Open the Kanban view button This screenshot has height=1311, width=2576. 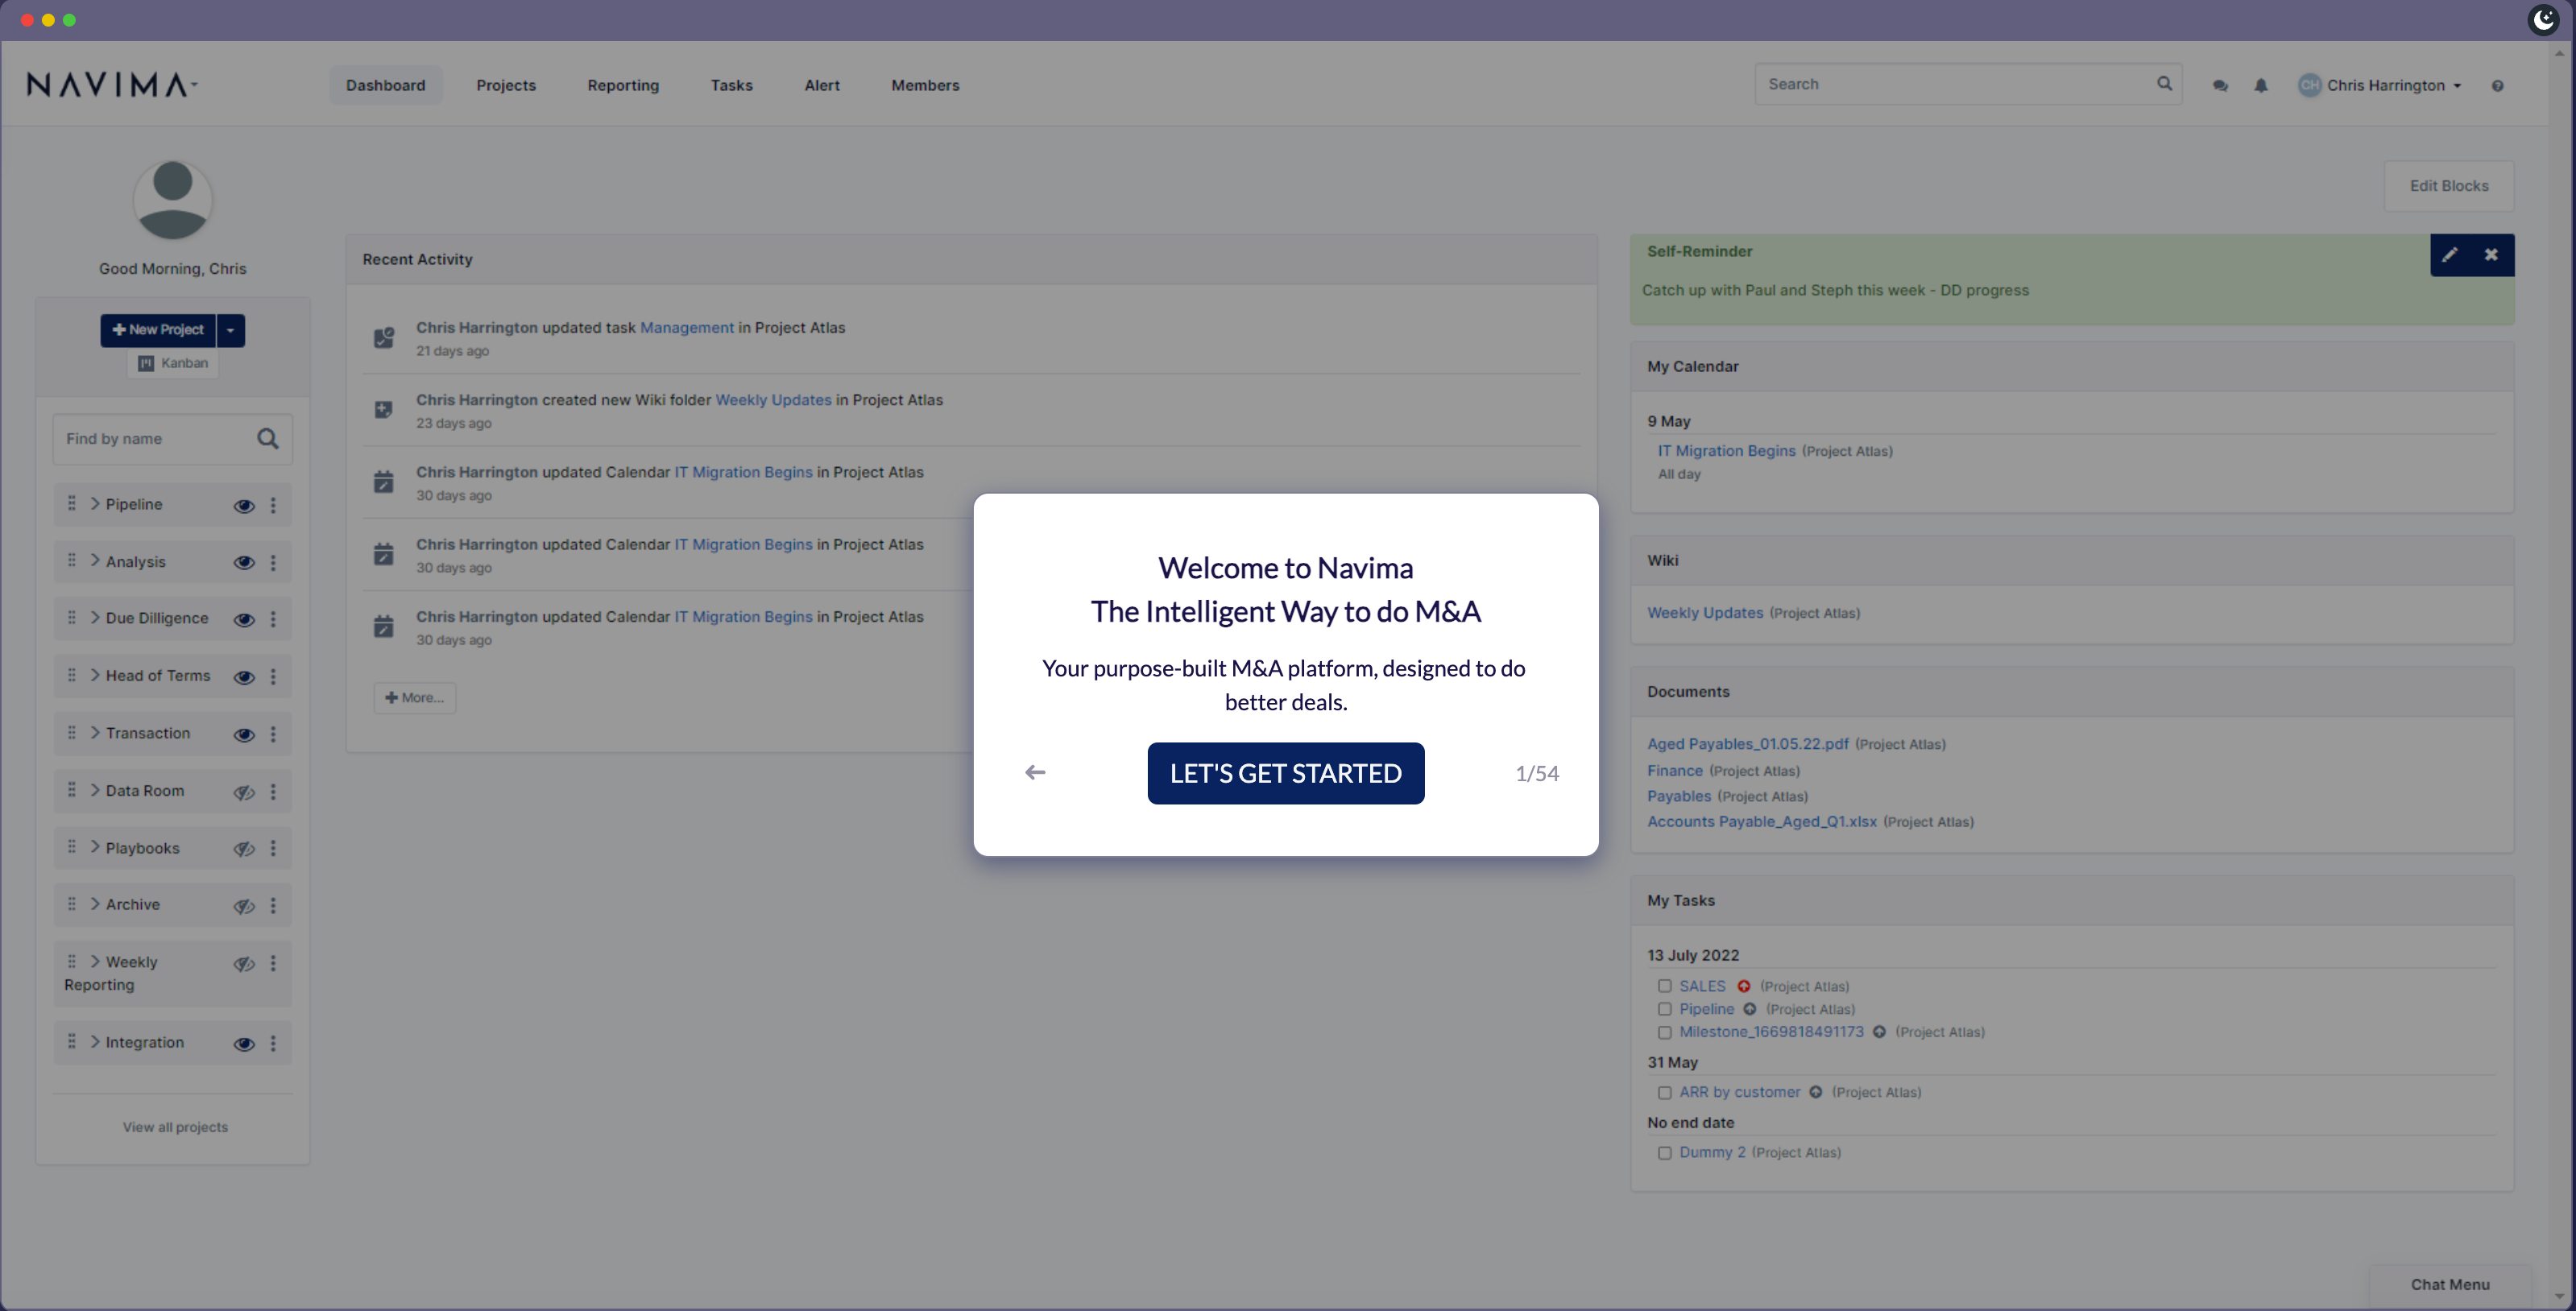pos(173,363)
